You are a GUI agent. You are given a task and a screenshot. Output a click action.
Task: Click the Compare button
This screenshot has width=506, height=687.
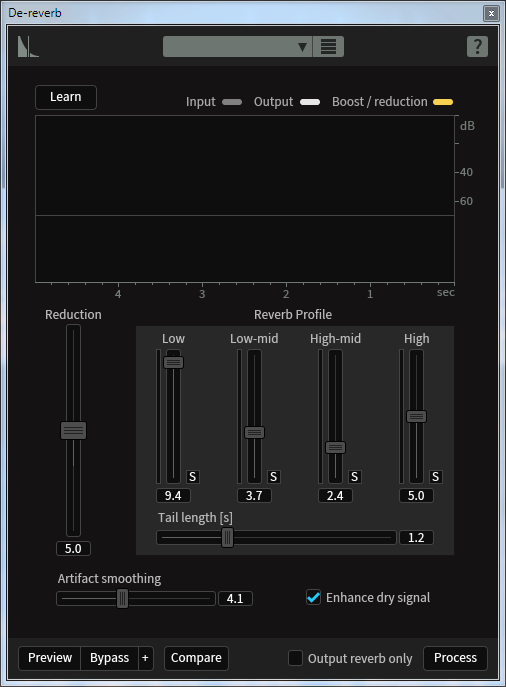click(196, 658)
